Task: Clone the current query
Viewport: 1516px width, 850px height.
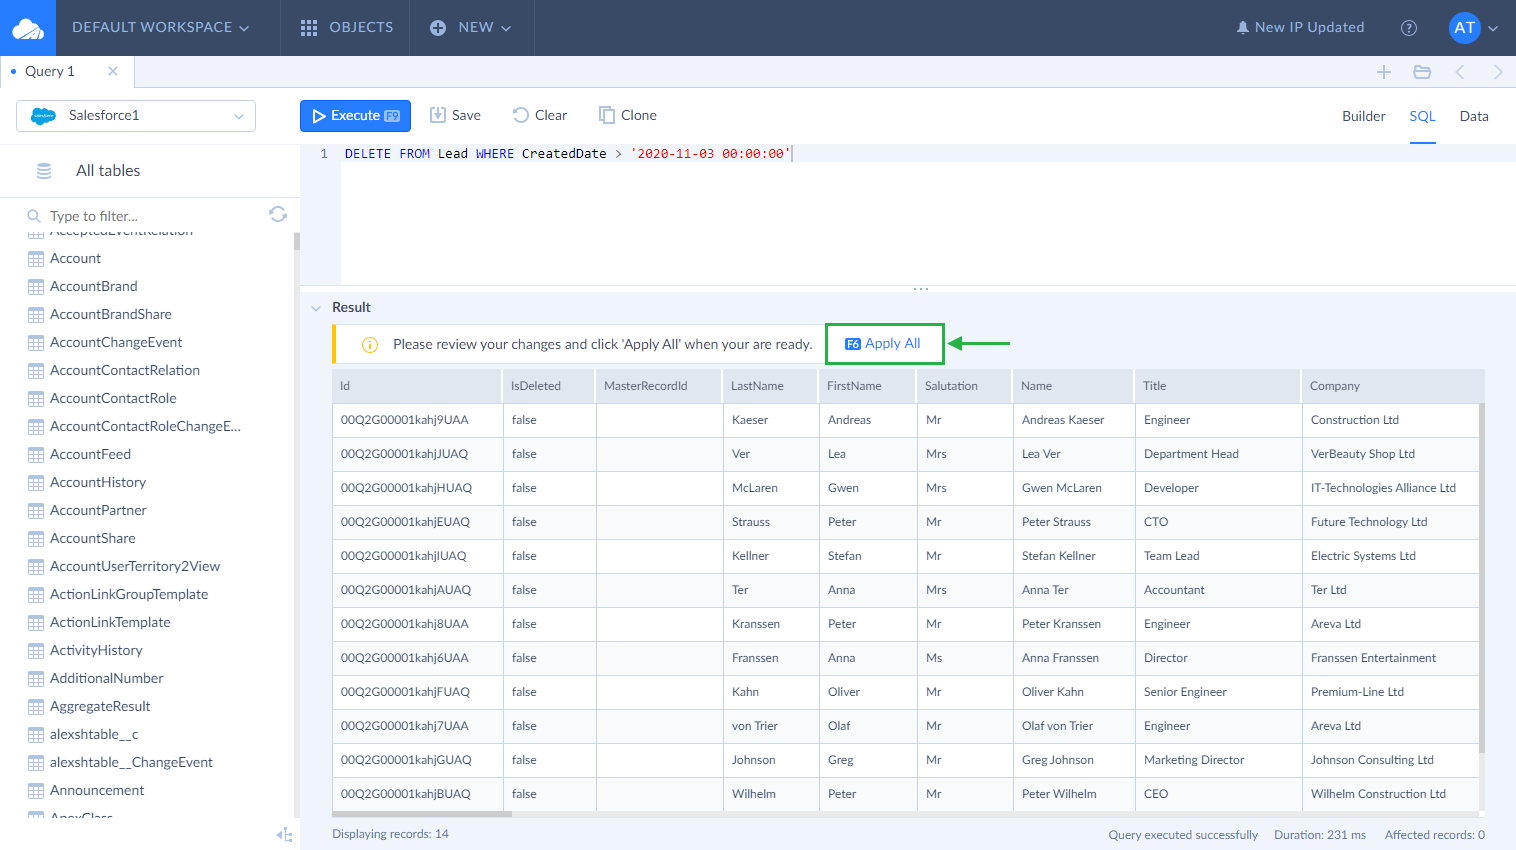Action: [x=627, y=115]
